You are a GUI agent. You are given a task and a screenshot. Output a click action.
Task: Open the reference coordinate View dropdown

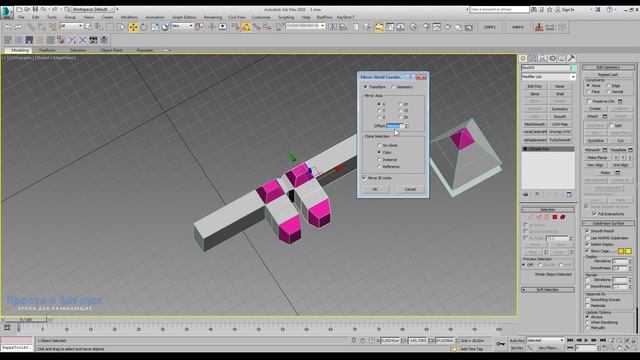[x=182, y=26]
